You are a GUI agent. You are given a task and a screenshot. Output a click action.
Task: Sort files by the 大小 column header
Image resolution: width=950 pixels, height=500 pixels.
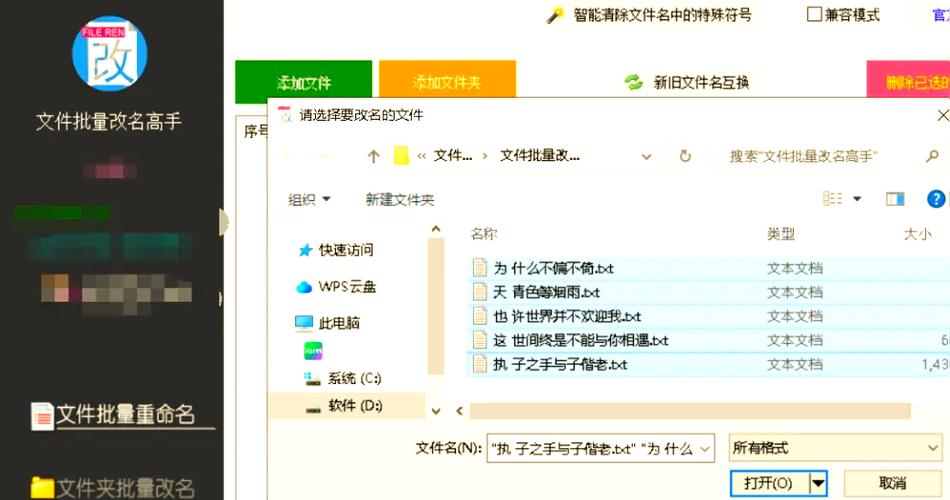pos(917,233)
